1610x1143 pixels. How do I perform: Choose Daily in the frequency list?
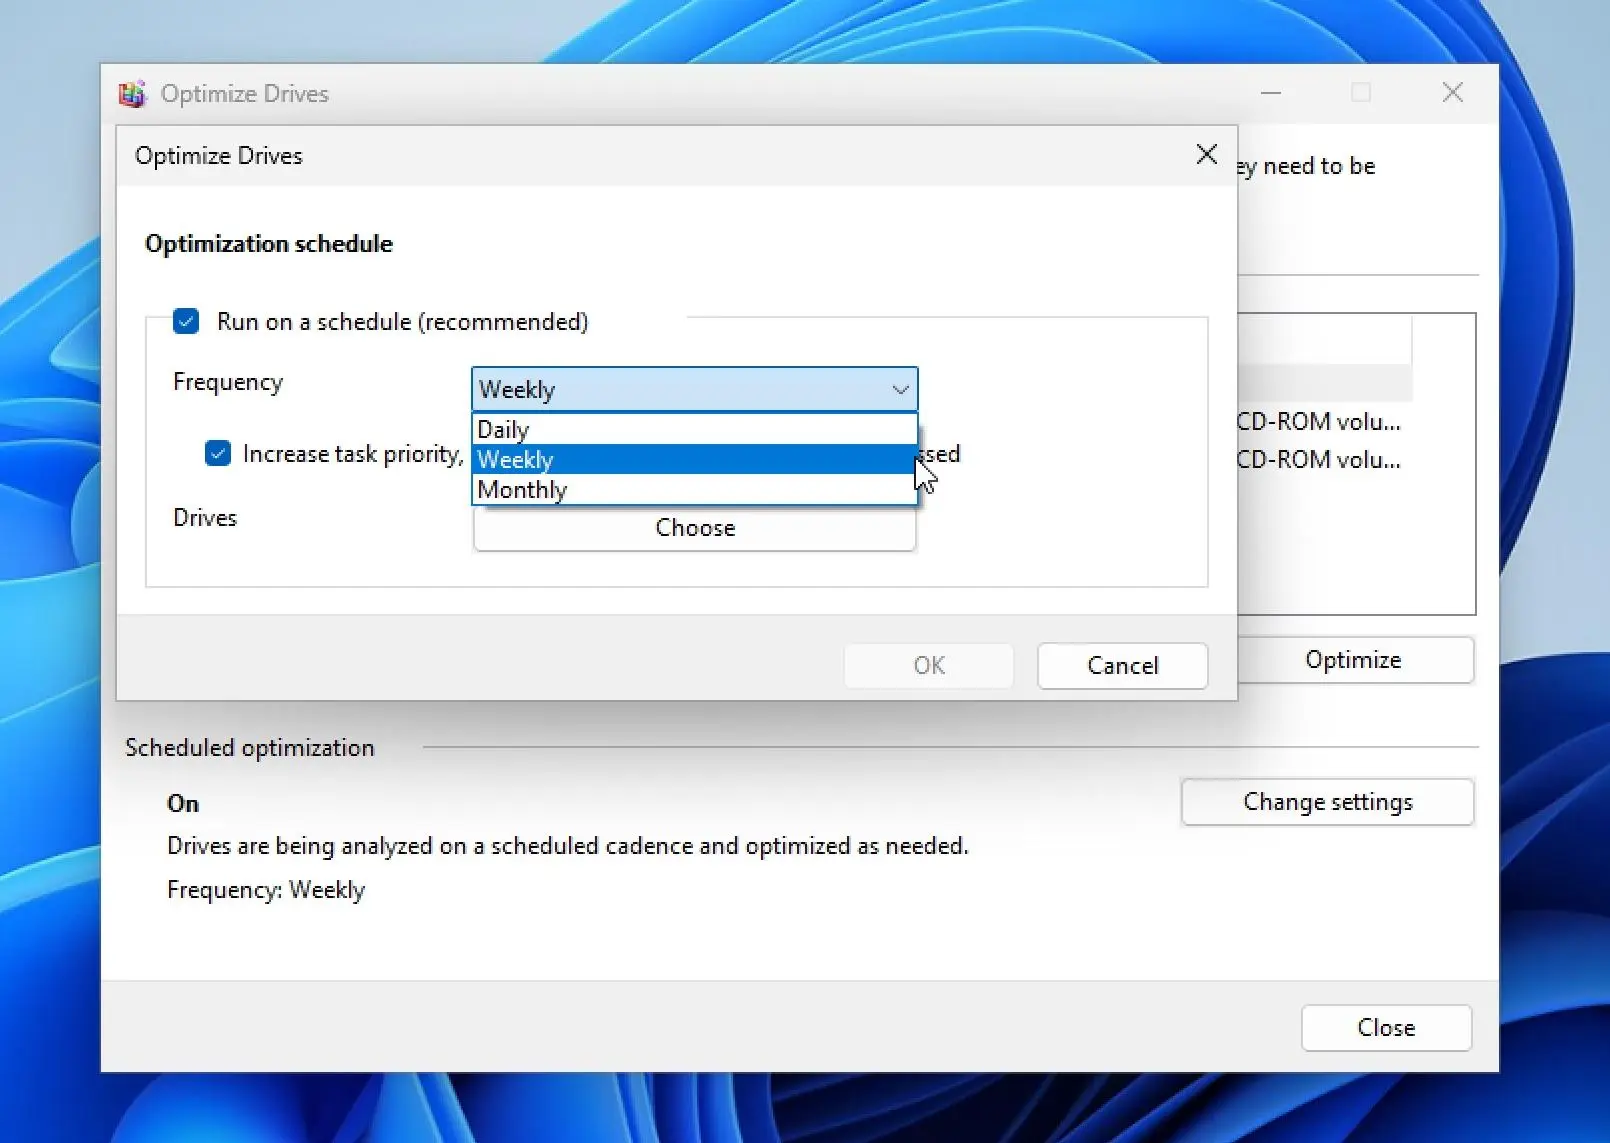694,430
